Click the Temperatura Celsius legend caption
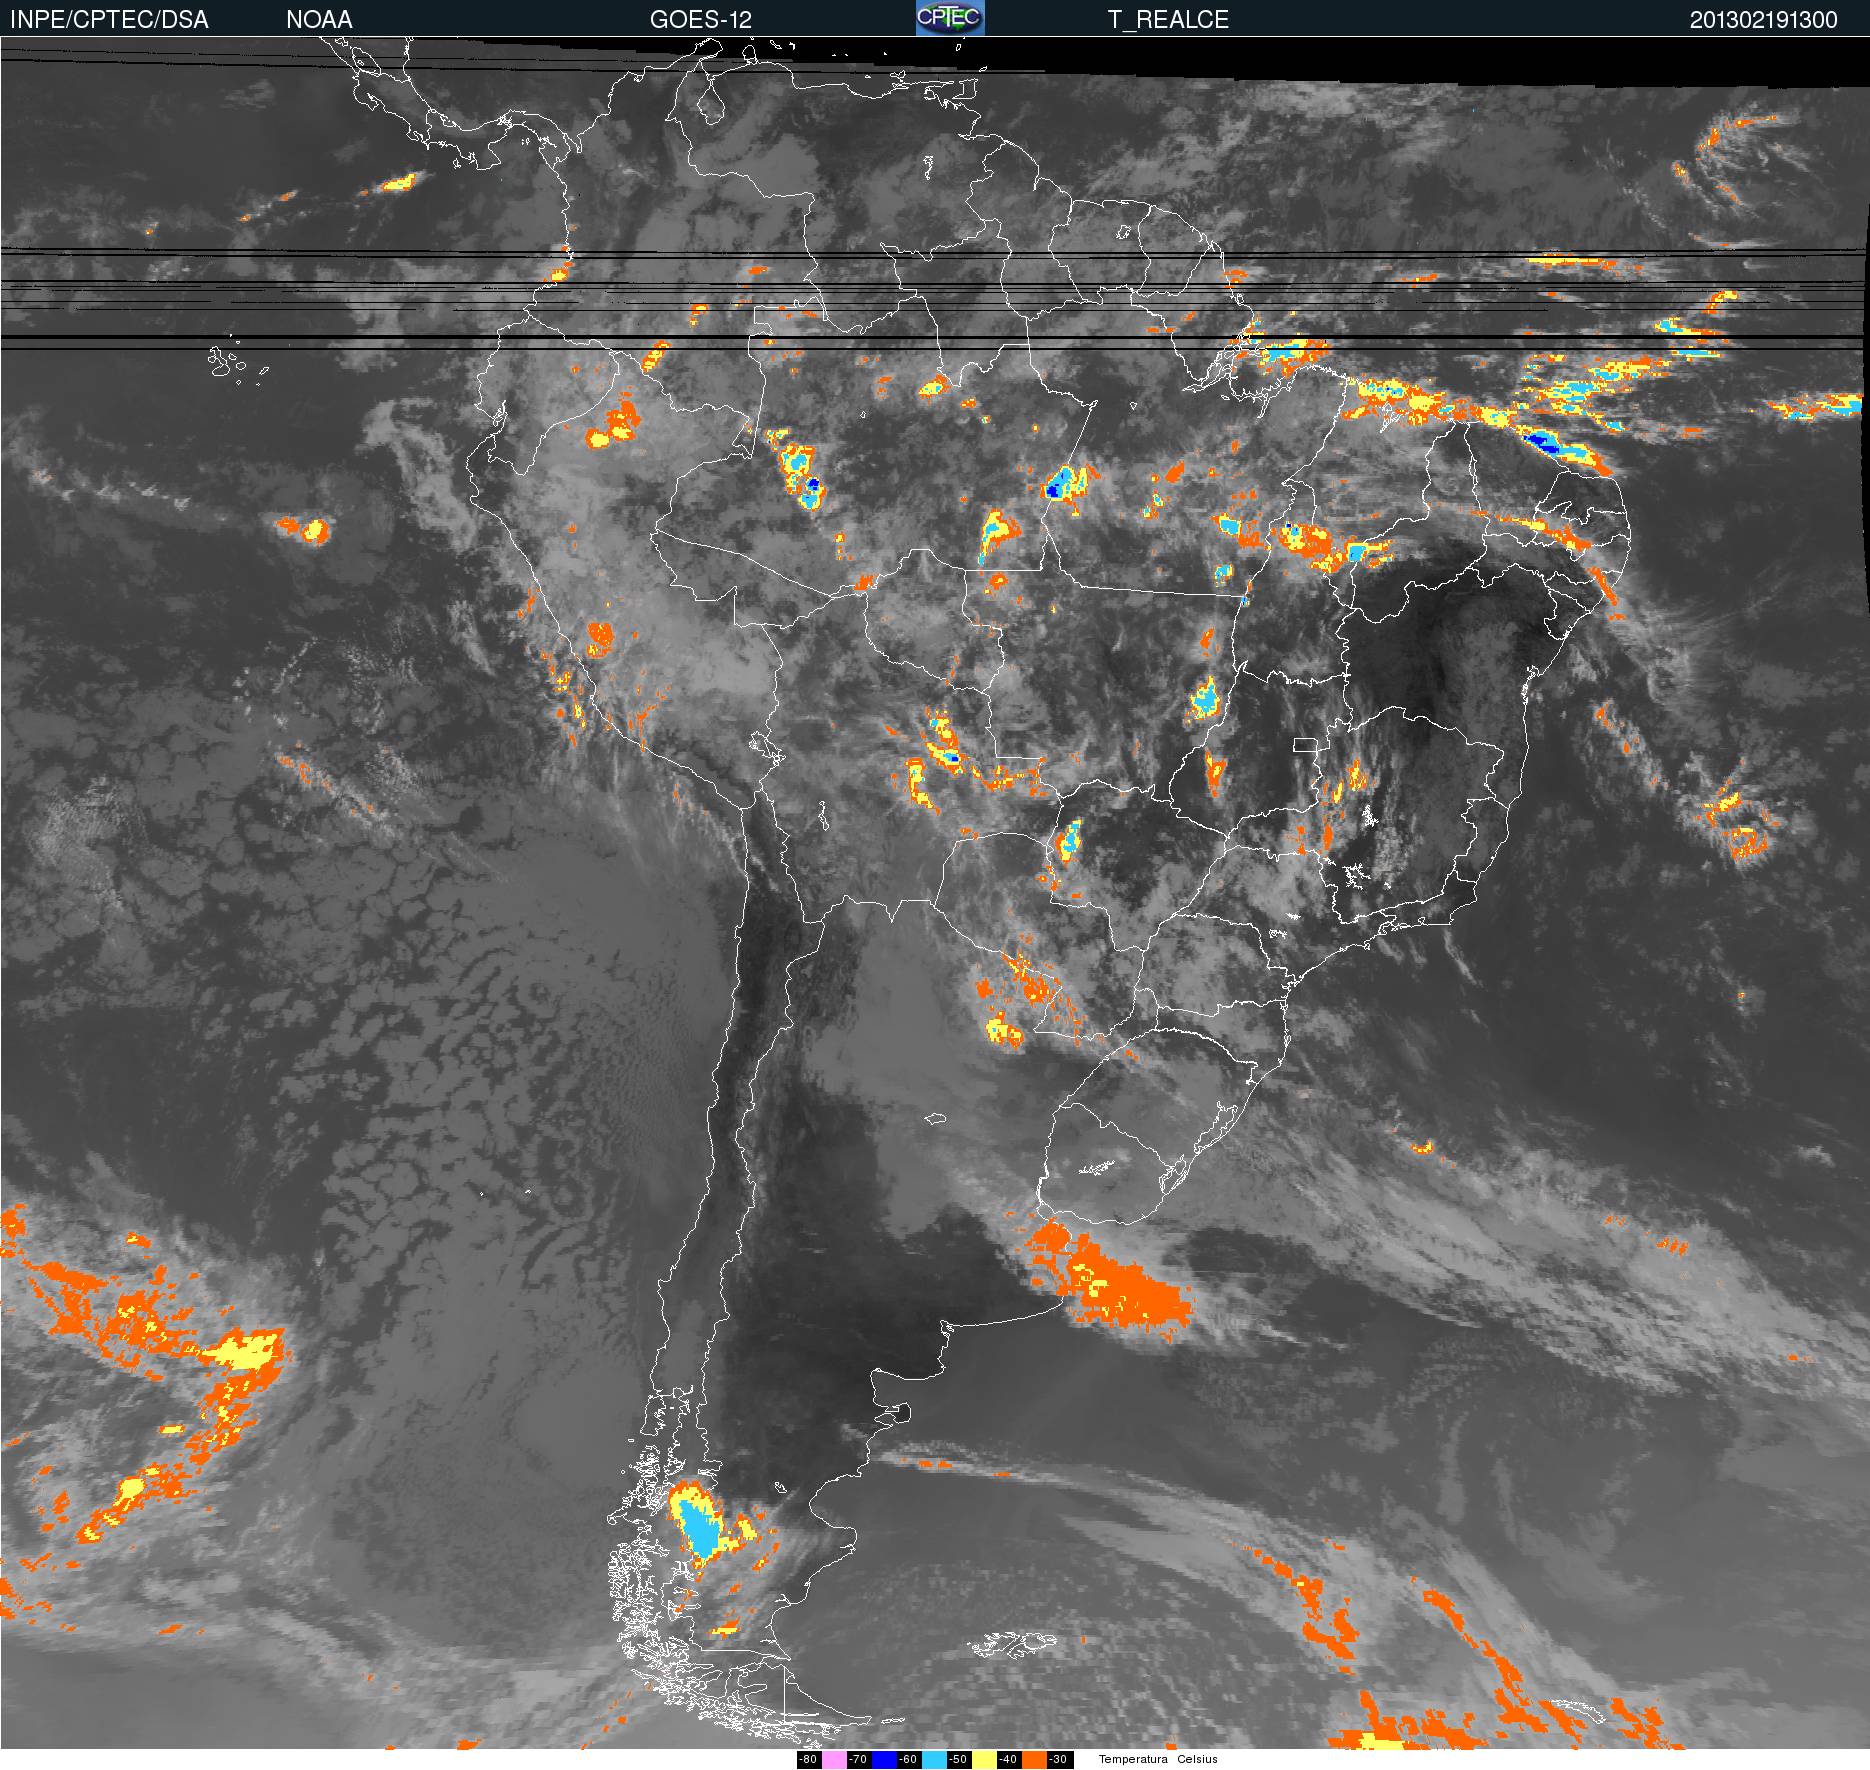This screenshot has height=1770, width=1870. pyautogui.click(x=1158, y=1759)
